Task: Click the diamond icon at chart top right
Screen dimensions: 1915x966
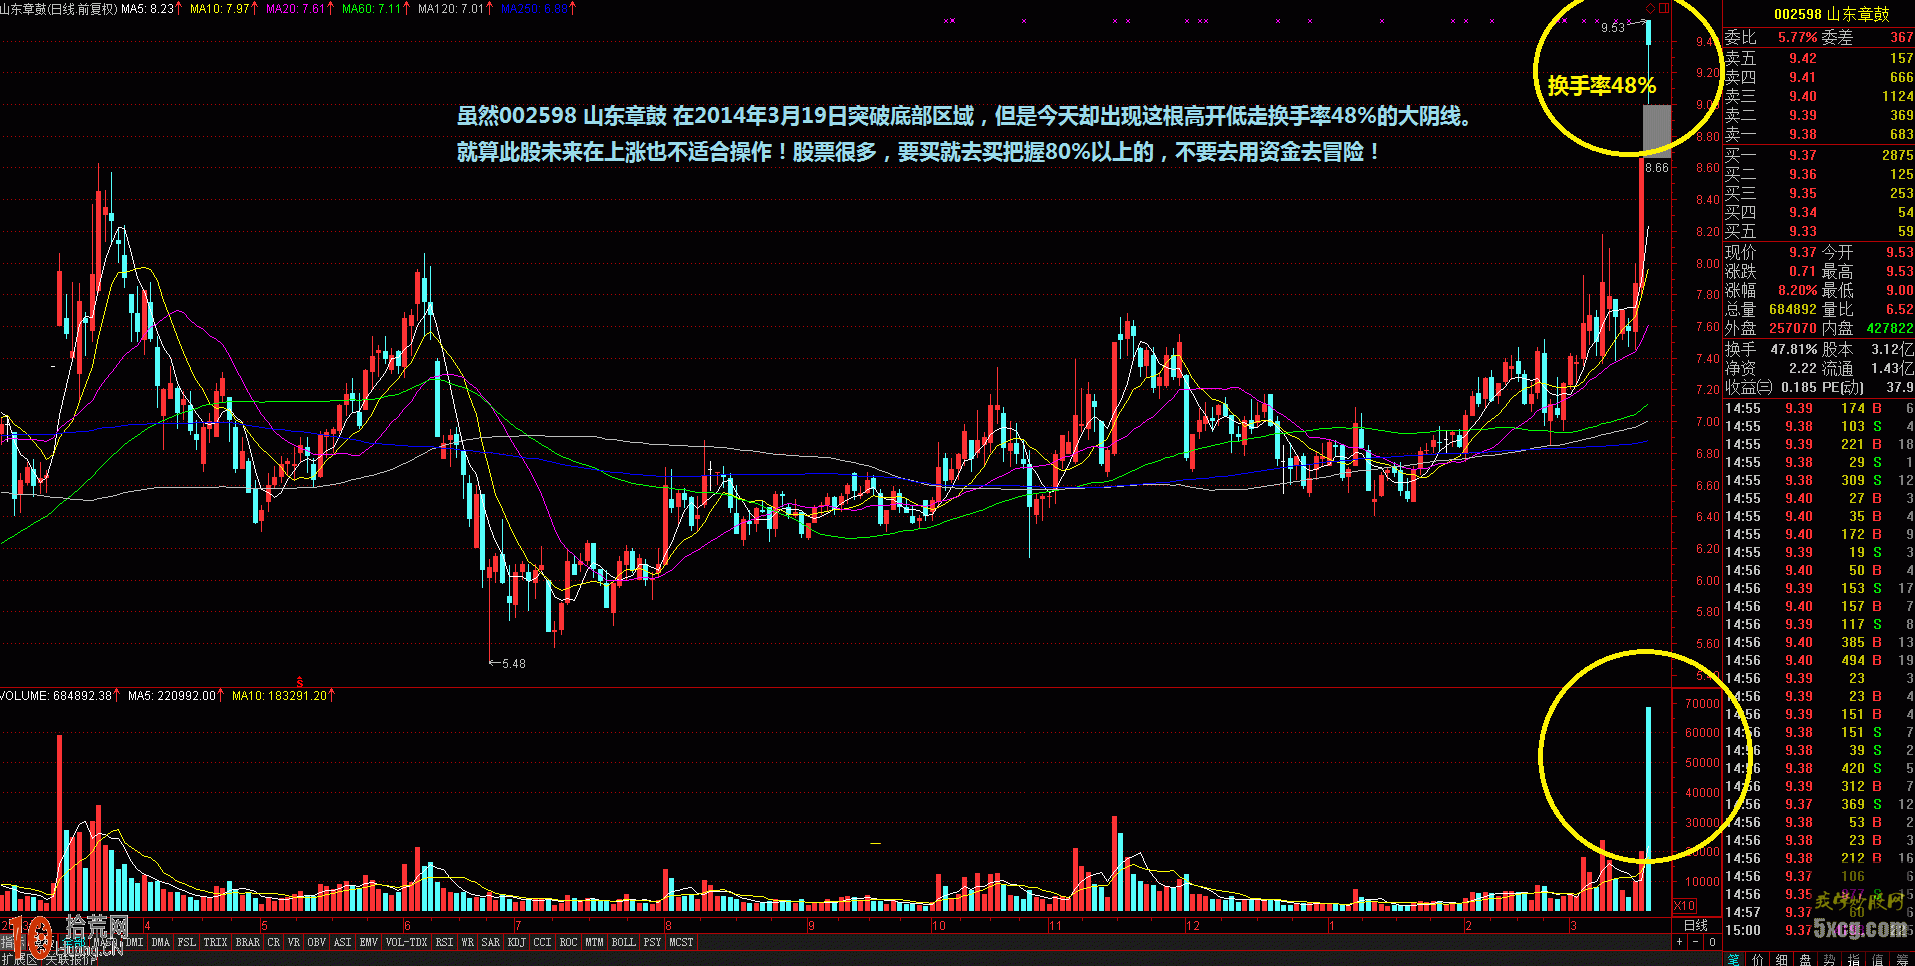Action: 1650,8
